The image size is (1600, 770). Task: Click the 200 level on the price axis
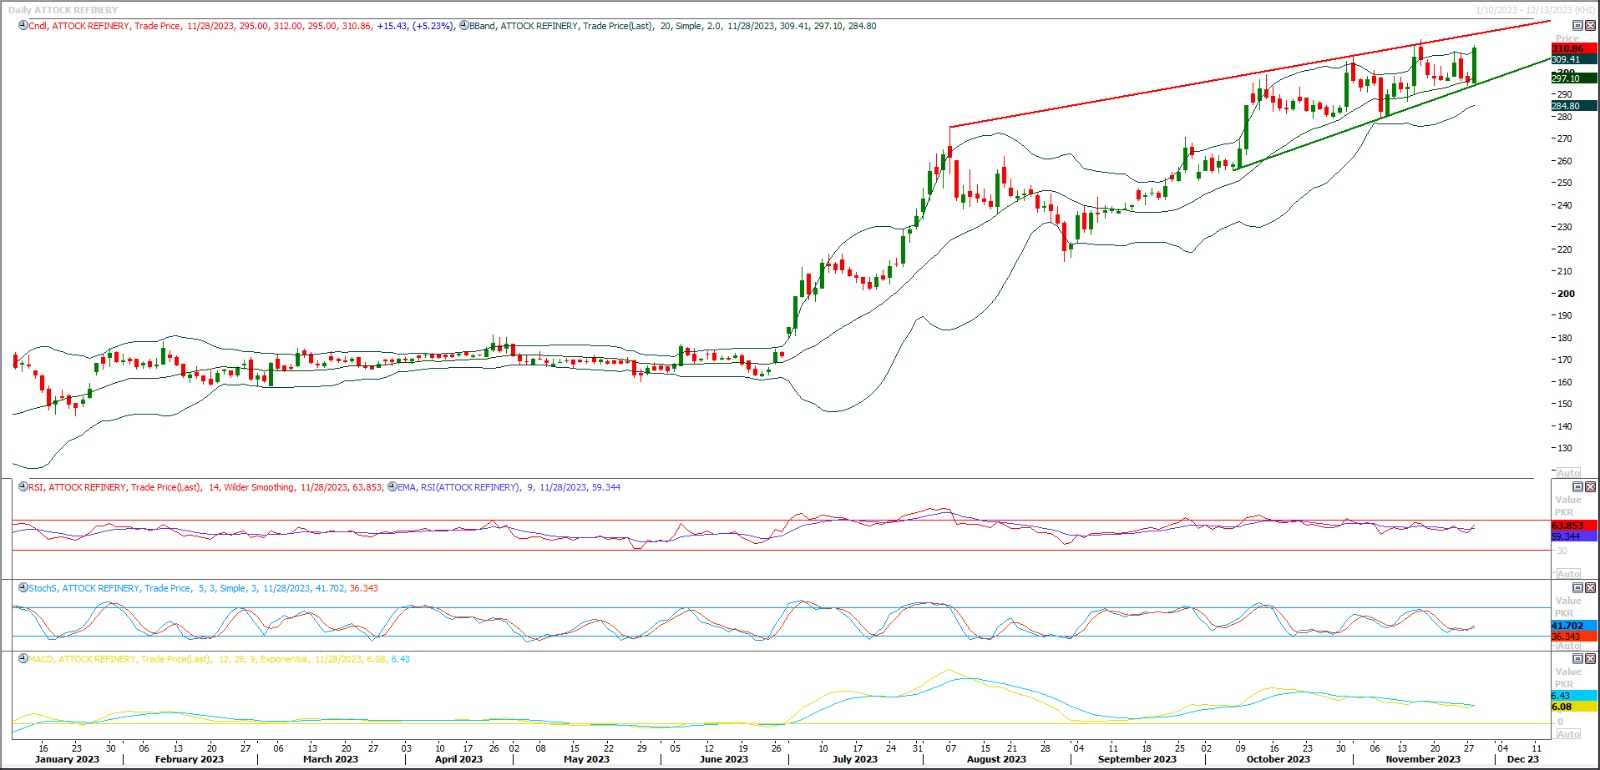pos(1566,294)
